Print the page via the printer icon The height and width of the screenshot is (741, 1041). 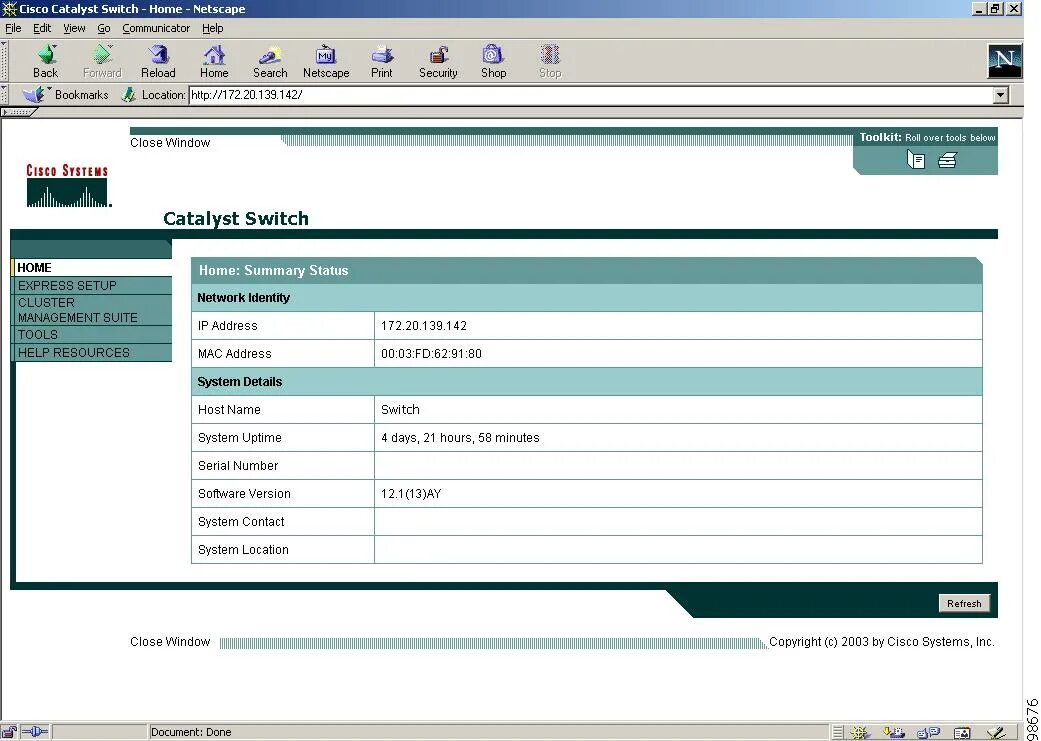(382, 55)
